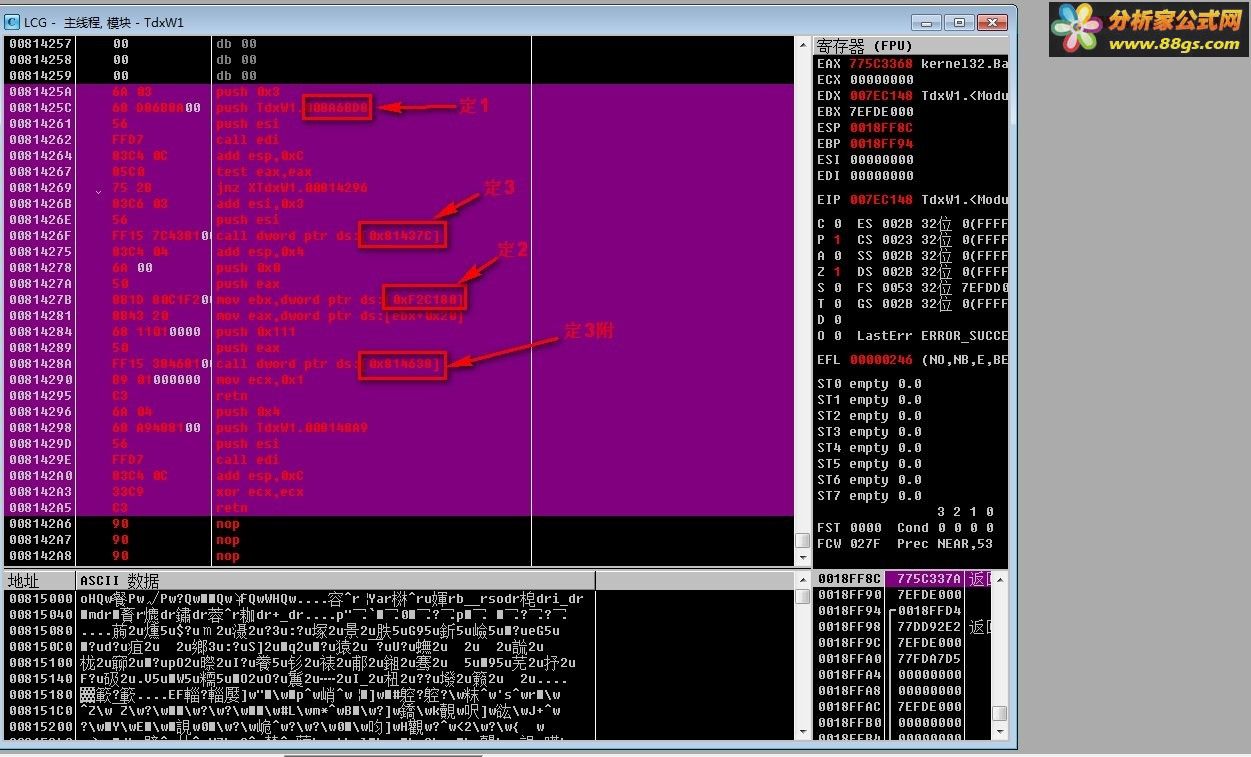Screen dimensions: 1251x757
Task: Click the Z flag bit value
Action: 837,272
